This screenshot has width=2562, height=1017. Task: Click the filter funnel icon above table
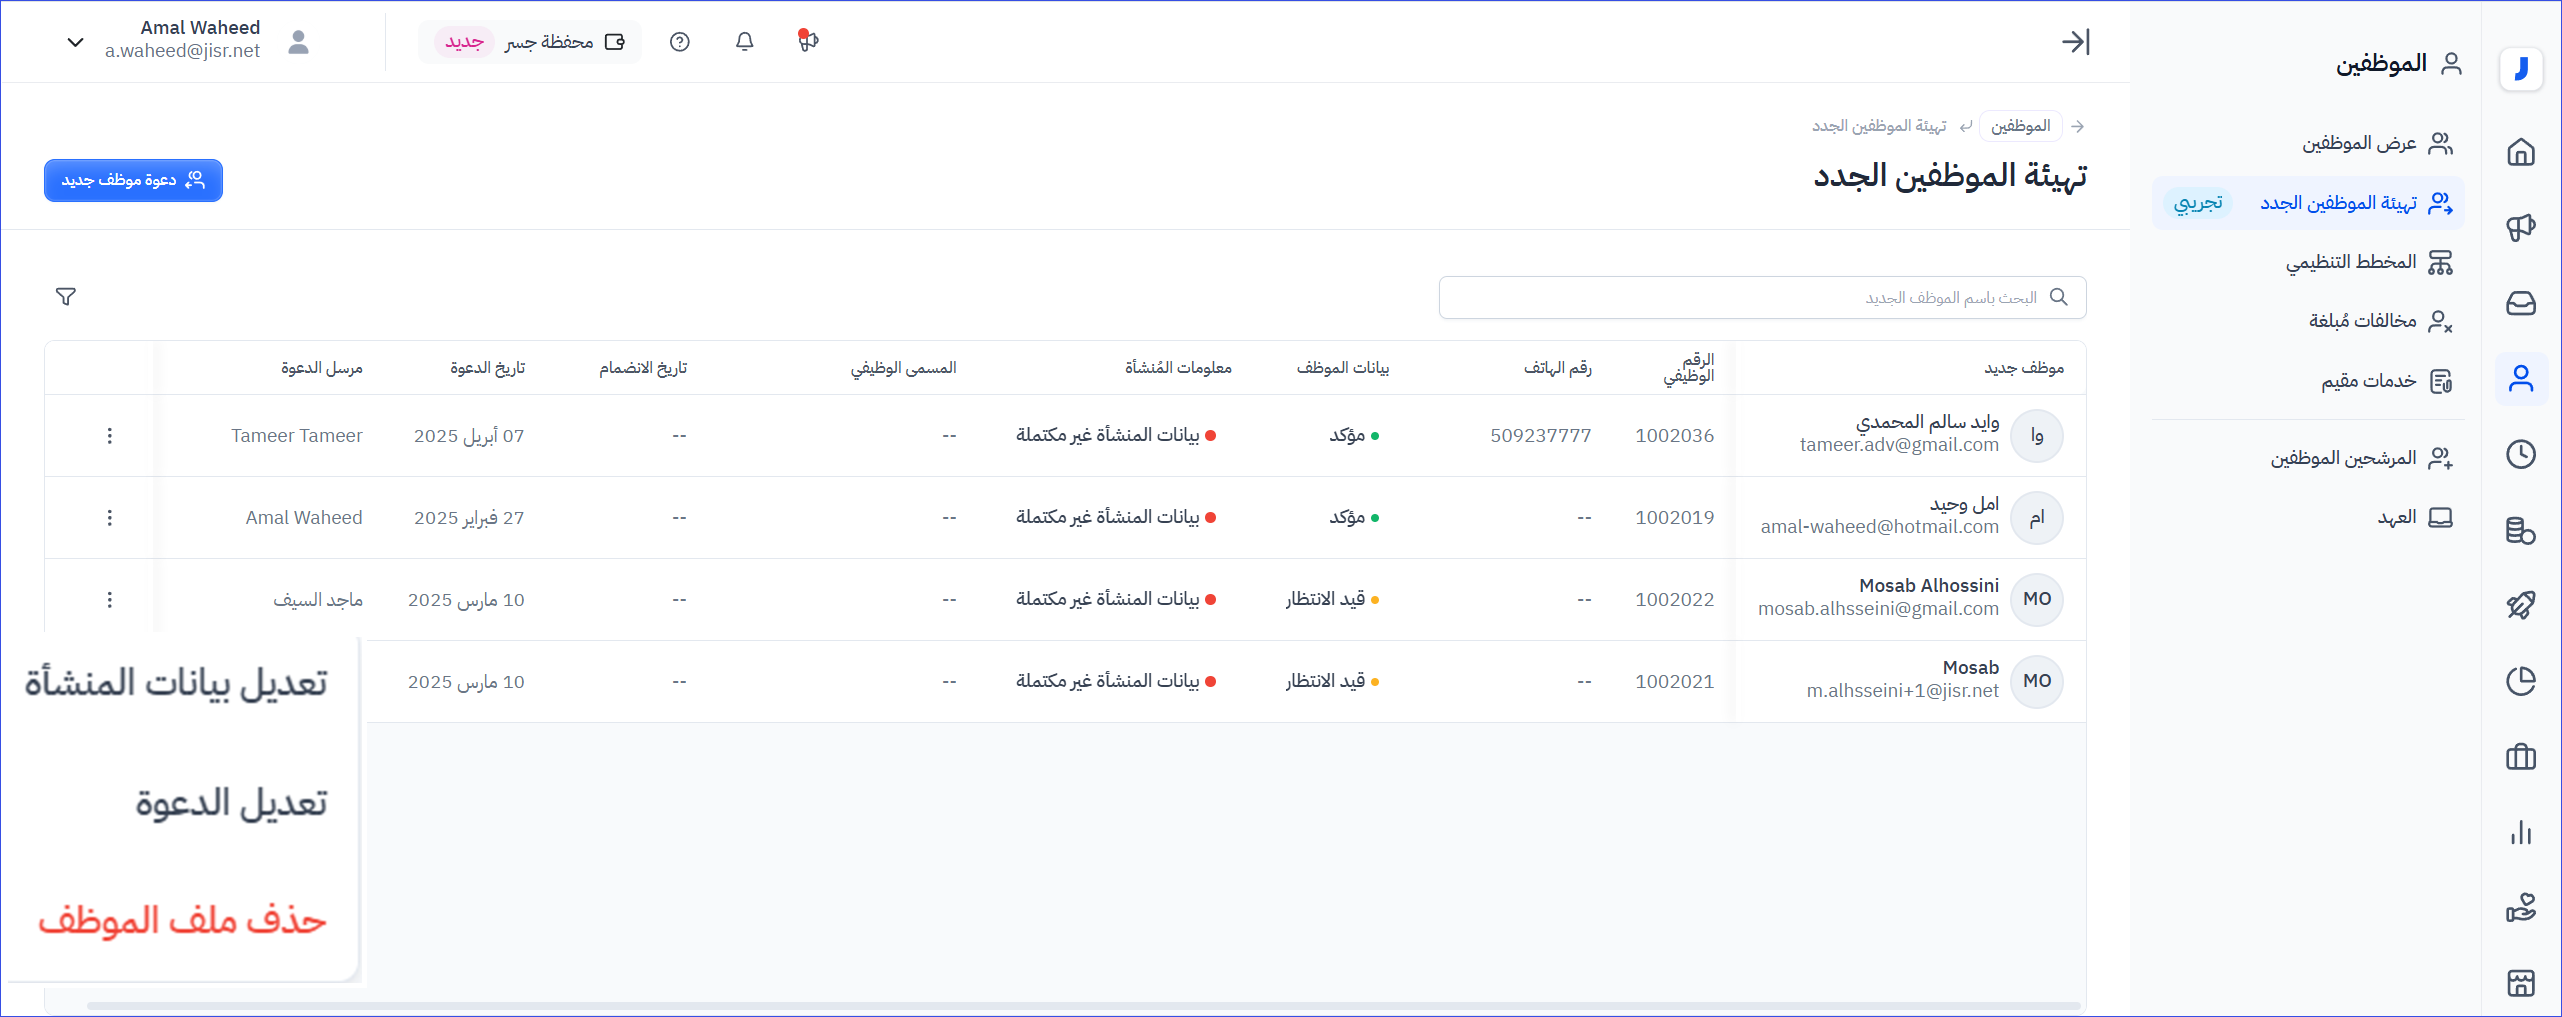point(66,297)
